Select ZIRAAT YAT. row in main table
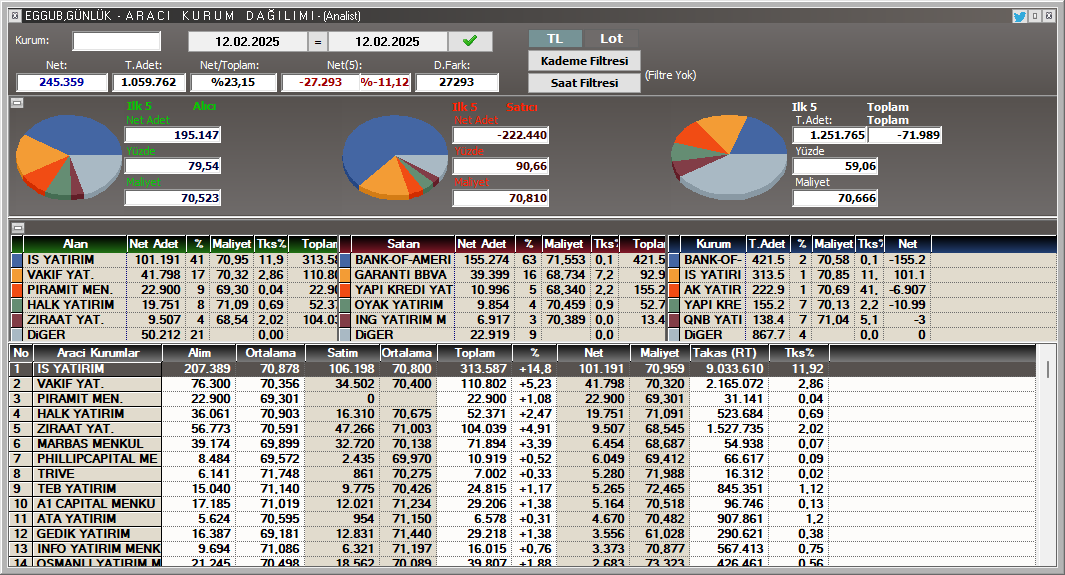Image resolution: width=1065 pixels, height=575 pixels. tap(522, 429)
